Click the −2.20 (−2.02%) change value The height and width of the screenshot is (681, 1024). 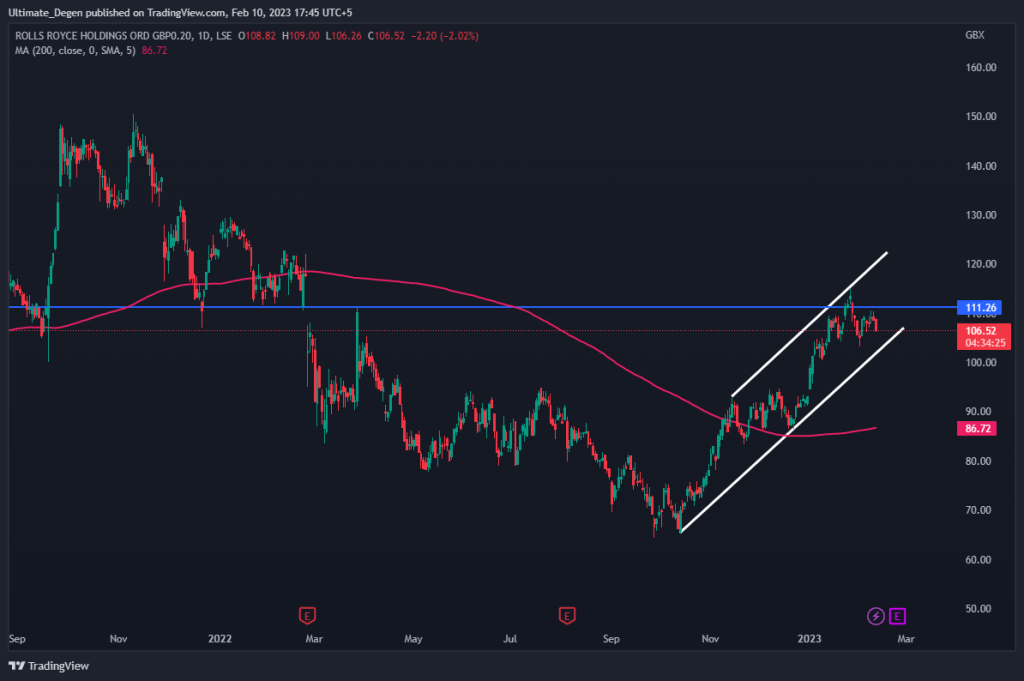point(444,36)
